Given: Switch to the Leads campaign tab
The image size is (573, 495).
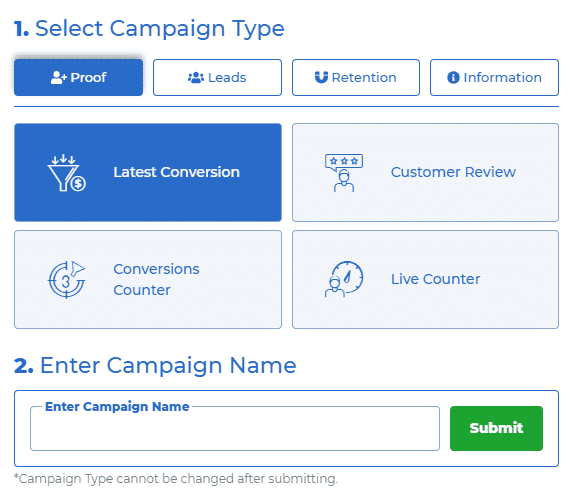Looking at the screenshot, I should 217,77.
